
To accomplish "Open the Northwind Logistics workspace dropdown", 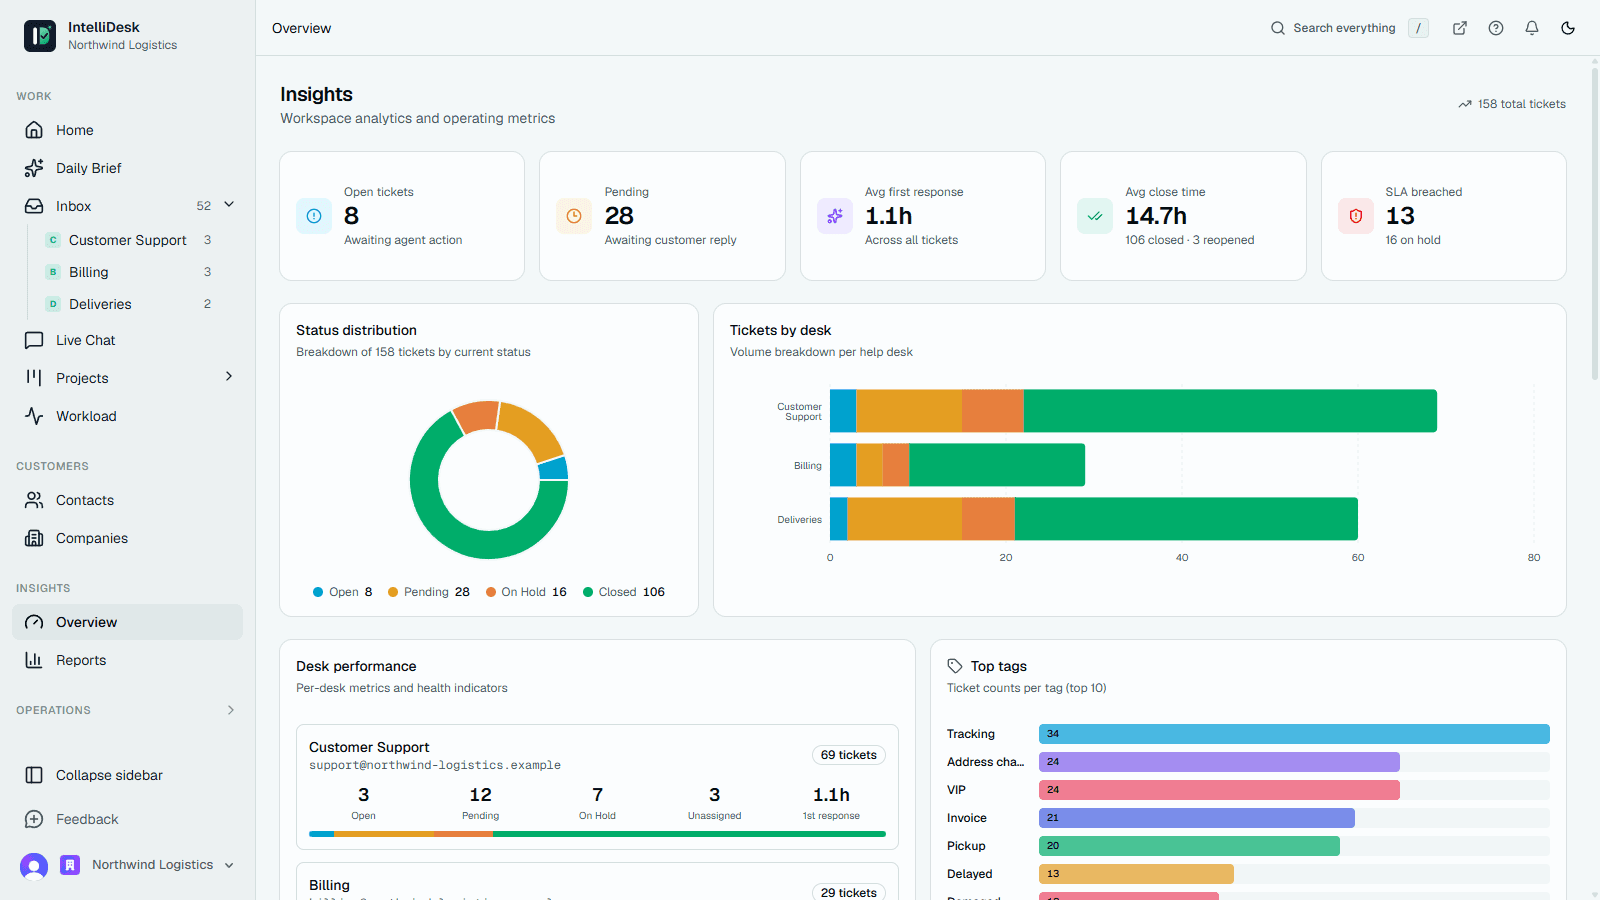I will [148, 865].
